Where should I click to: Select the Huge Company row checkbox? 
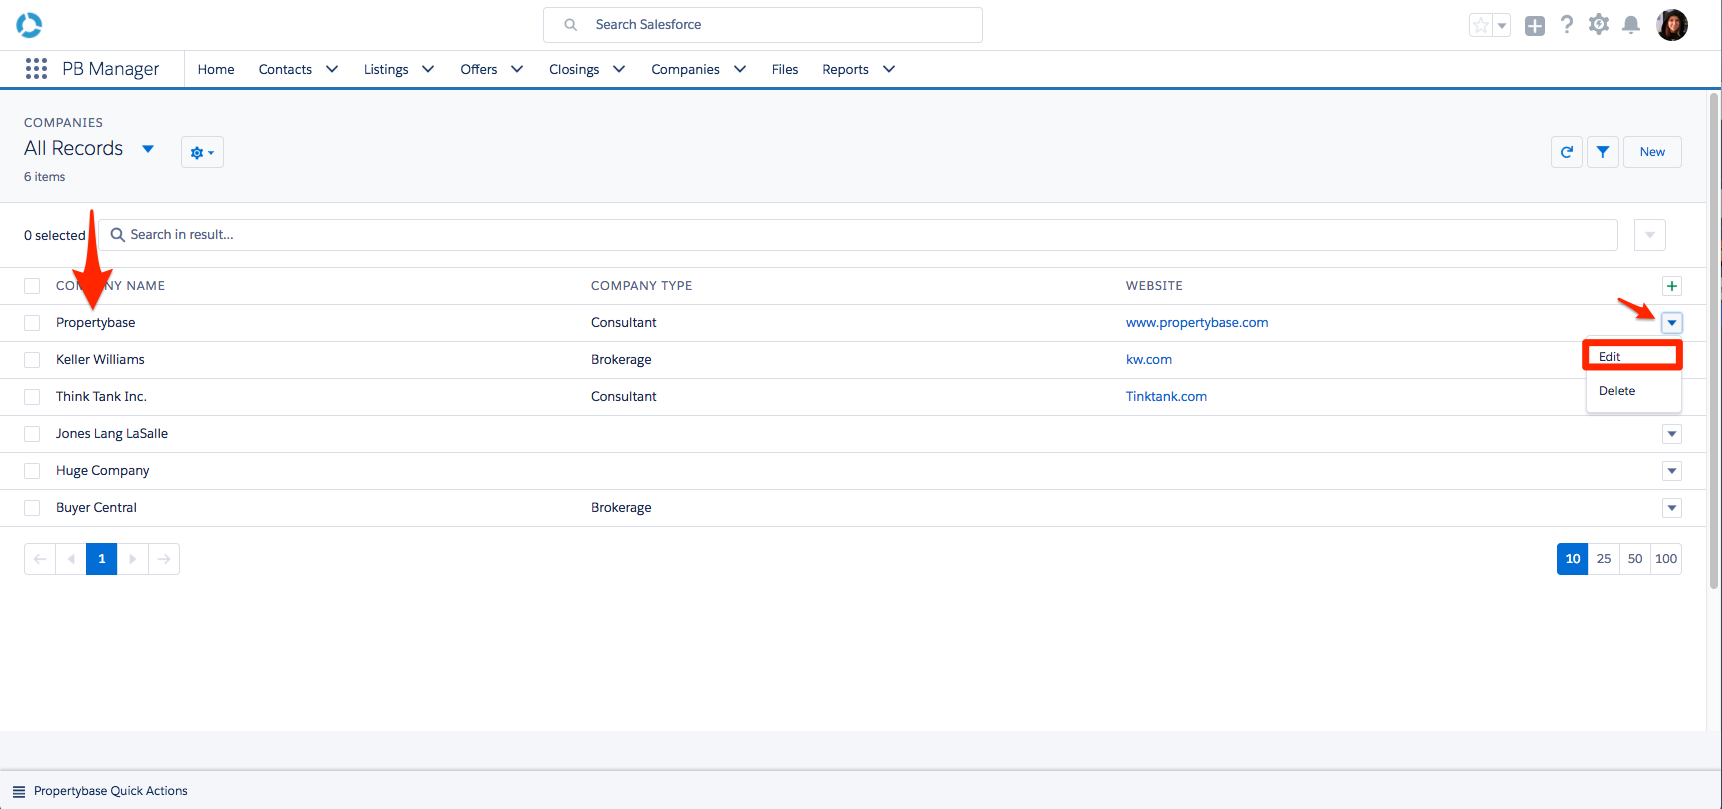[x=32, y=471]
